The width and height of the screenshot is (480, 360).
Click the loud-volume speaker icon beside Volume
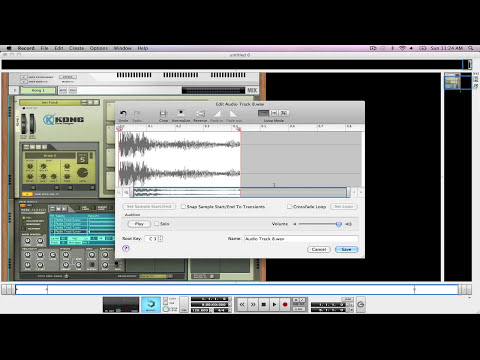point(348,224)
